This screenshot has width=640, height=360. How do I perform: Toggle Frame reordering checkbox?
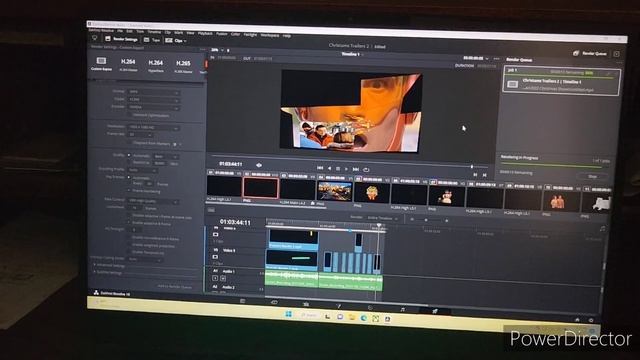point(129,191)
